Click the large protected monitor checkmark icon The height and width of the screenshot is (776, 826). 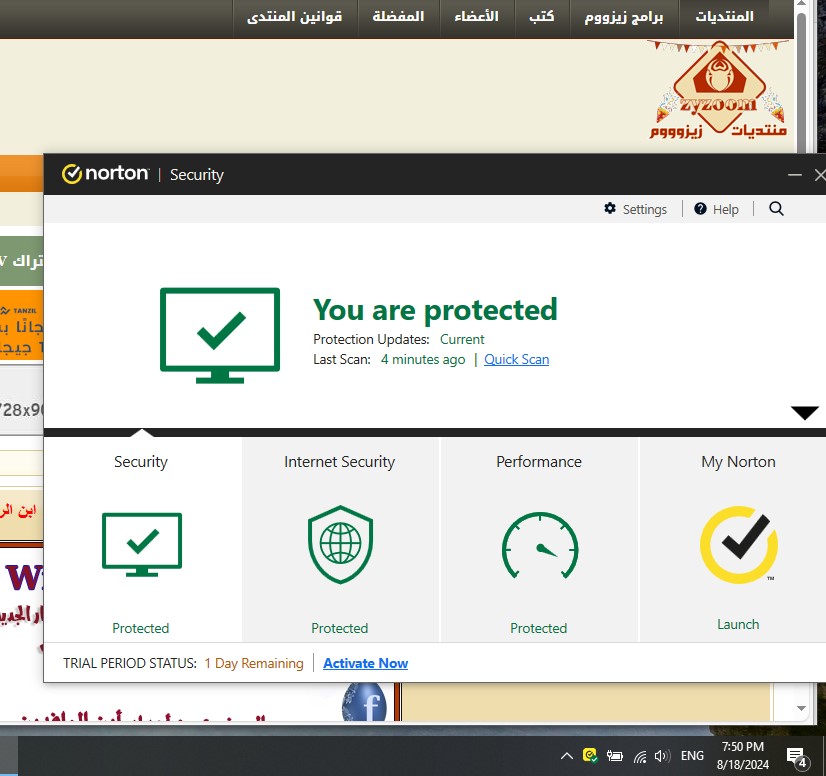[220, 335]
